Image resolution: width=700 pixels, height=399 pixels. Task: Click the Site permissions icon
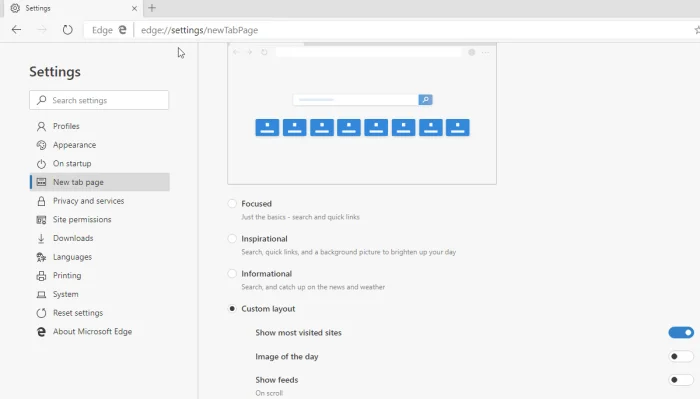click(41, 220)
